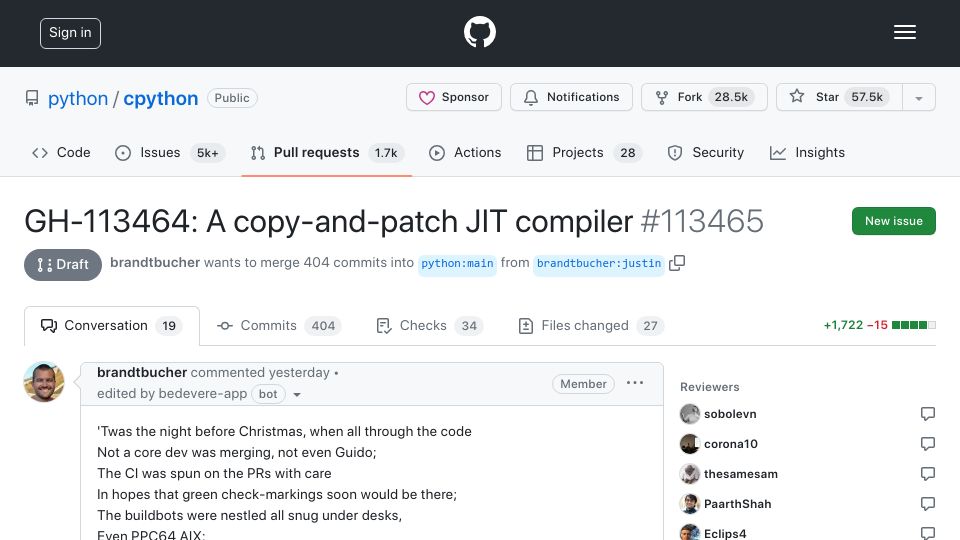Viewport: 960px width, 540px height.
Task: Click the Notifications bell button
Action: 571,97
